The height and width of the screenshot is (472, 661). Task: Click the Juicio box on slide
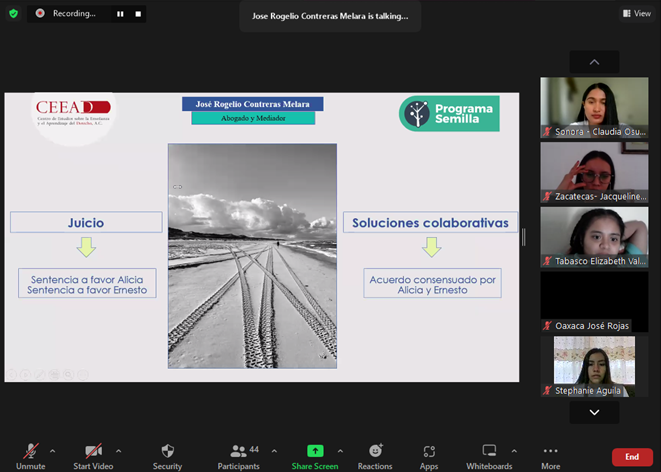86,222
